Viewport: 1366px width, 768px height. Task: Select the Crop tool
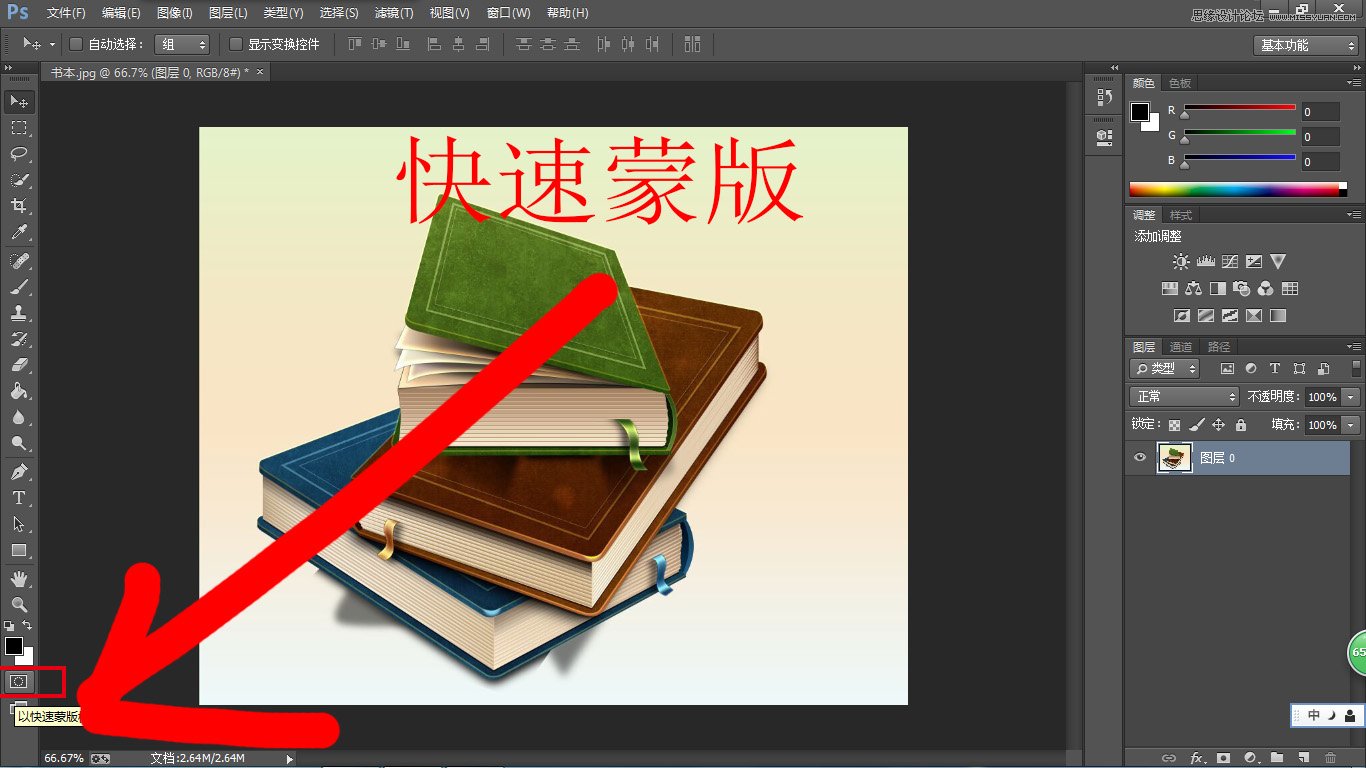19,206
